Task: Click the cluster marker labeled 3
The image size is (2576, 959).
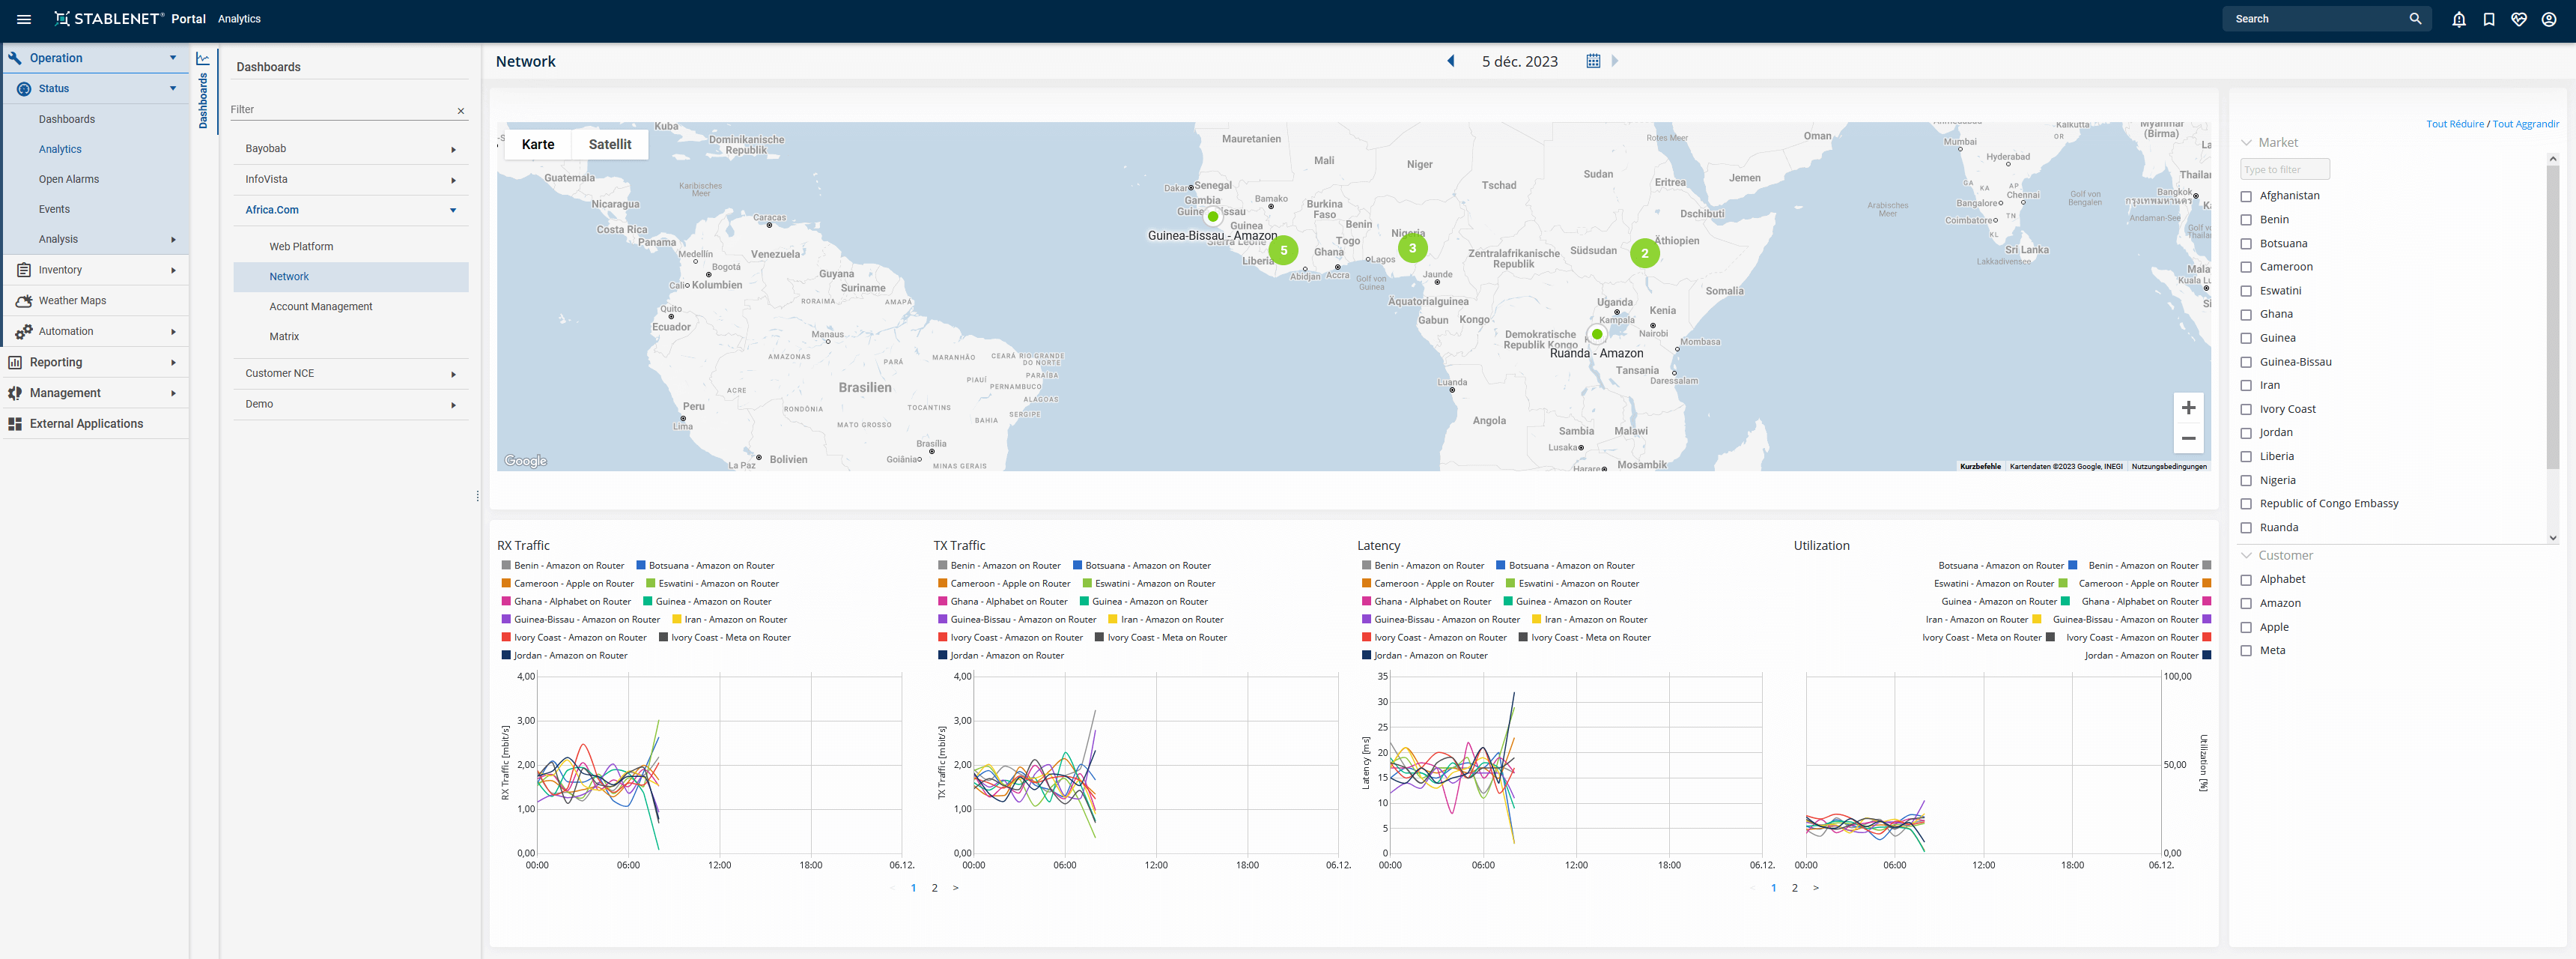Action: point(1412,248)
